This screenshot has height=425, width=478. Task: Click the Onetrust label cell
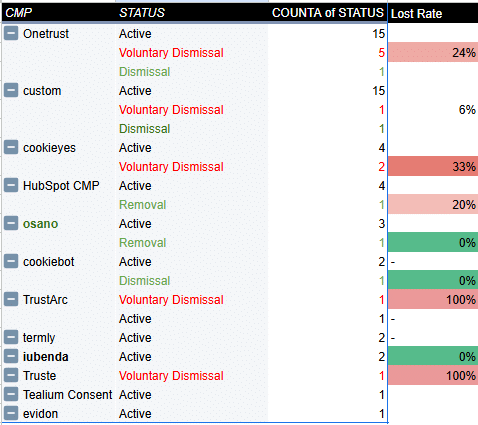click(x=46, y=34)
